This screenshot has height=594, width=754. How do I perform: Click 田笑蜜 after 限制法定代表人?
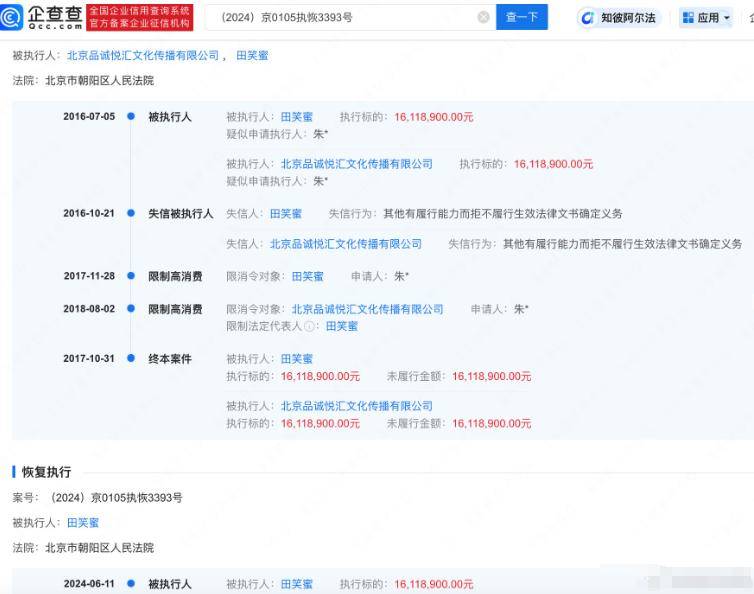[x=342, y=326]
